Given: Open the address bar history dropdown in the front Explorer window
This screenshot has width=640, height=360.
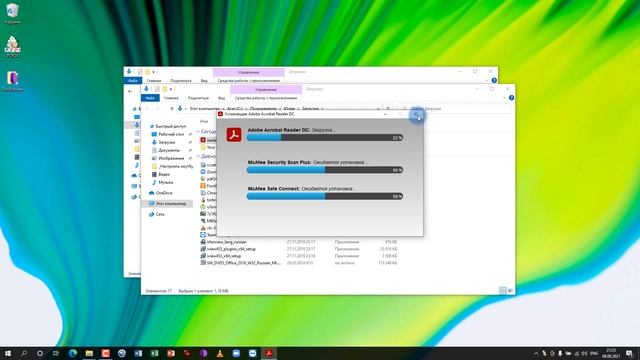Looking at the screenshot, I should 378,109.
